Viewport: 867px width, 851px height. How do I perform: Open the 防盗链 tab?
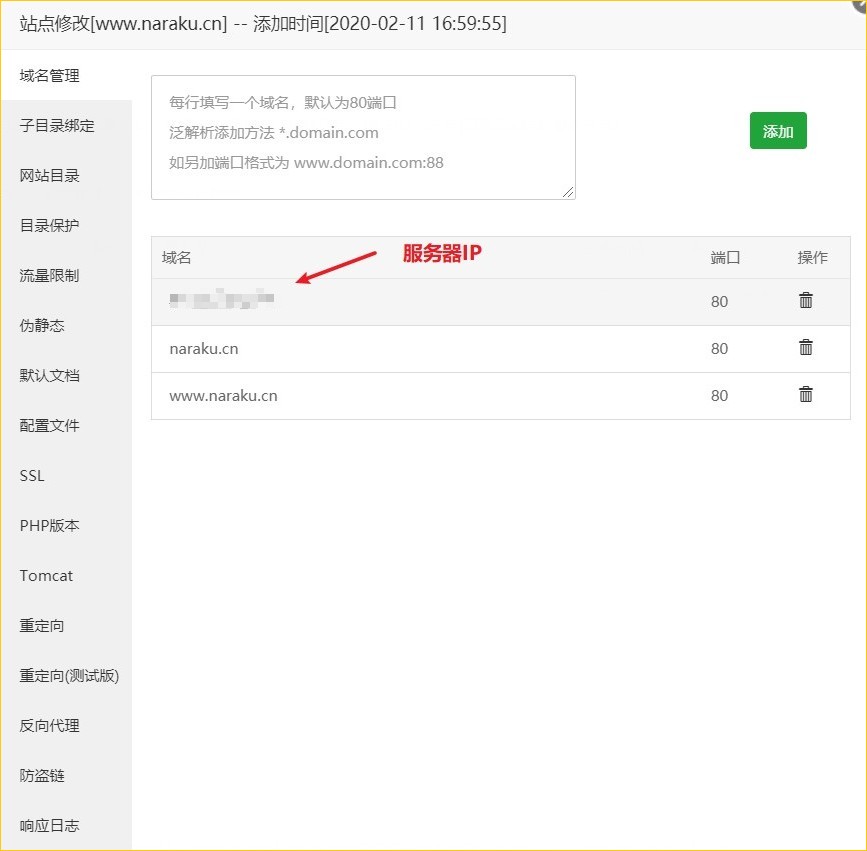click(66, 775)
